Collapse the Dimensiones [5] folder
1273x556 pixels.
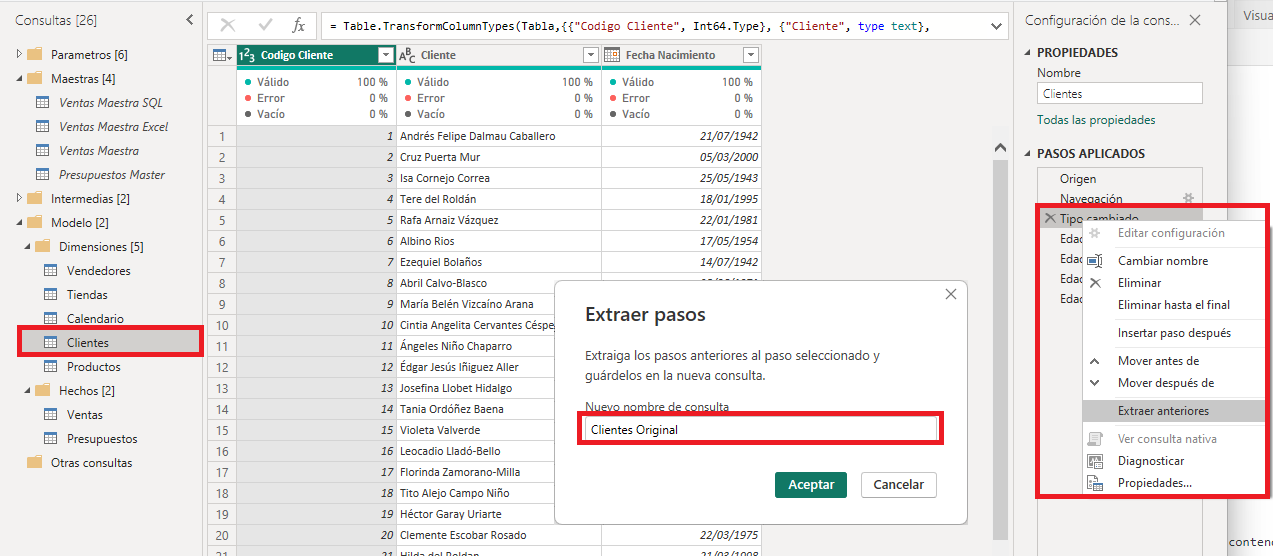[x=27, y=247]
